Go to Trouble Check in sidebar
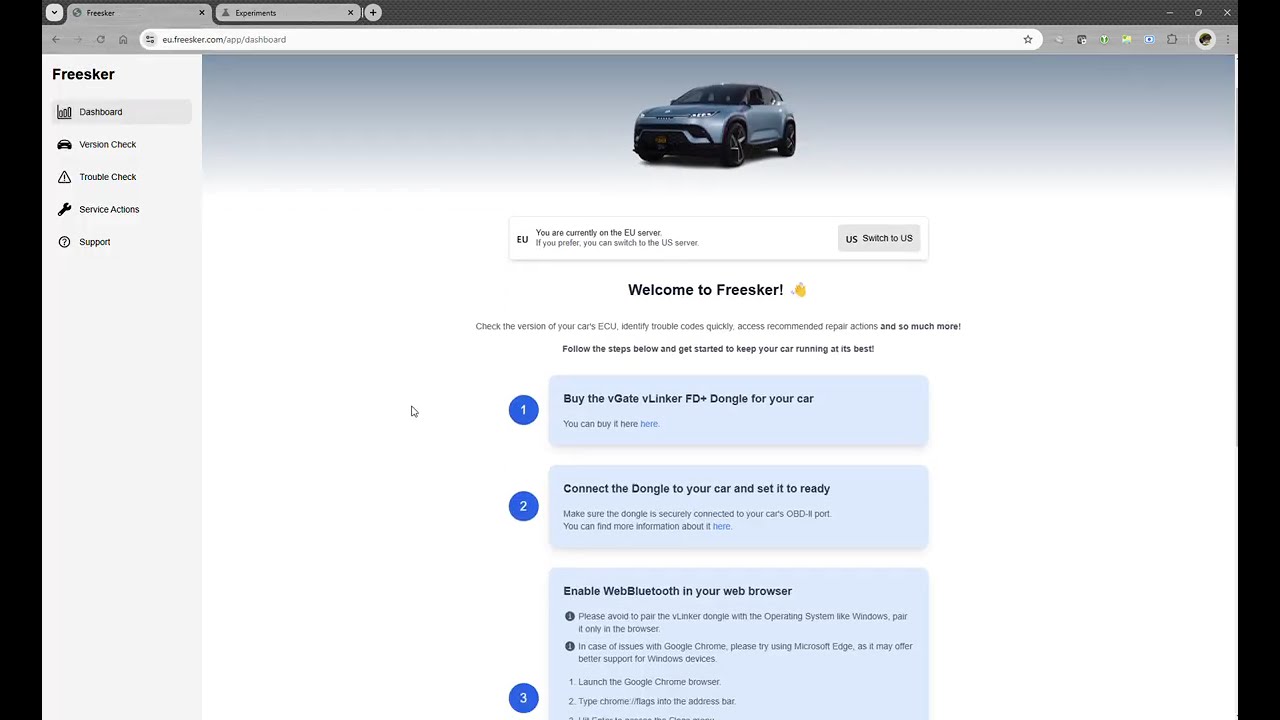 (x=121, y=177)
